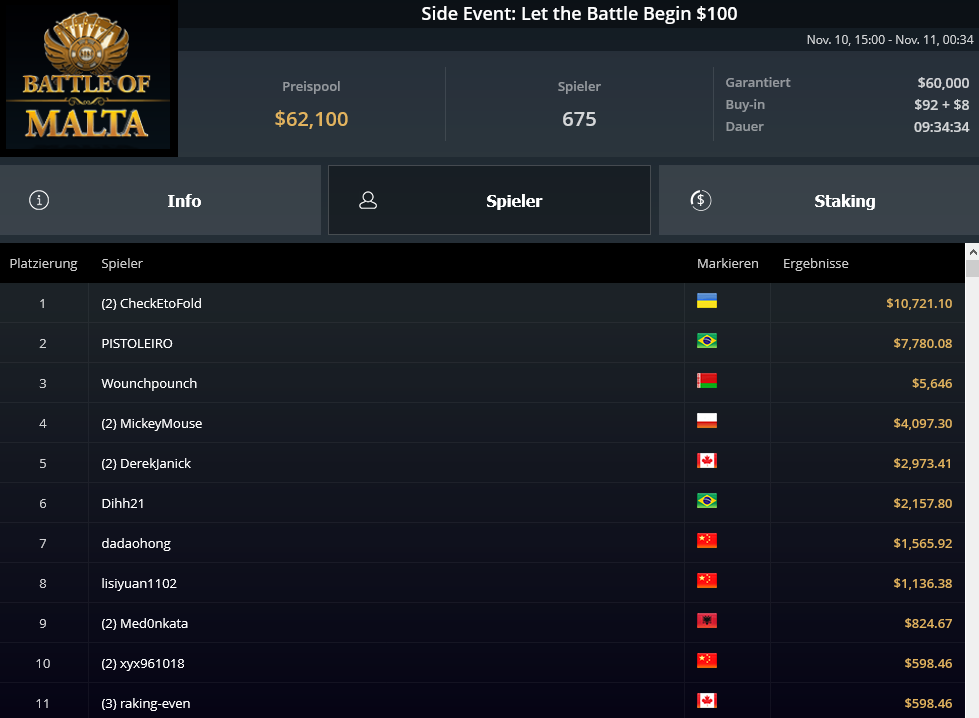Click the info circle icon
Screen dimensions: 979x718
click(x=39, y=200)
